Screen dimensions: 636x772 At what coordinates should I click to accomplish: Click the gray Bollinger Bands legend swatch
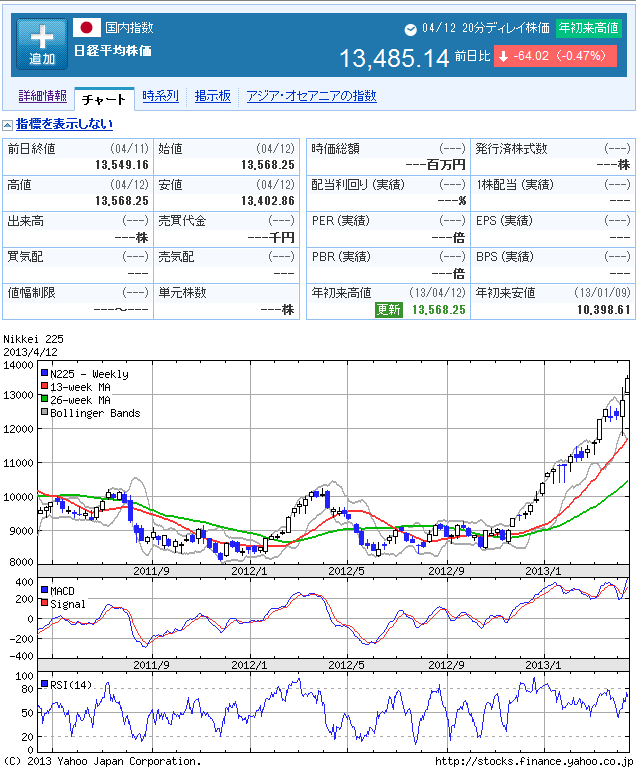[44, 413]
